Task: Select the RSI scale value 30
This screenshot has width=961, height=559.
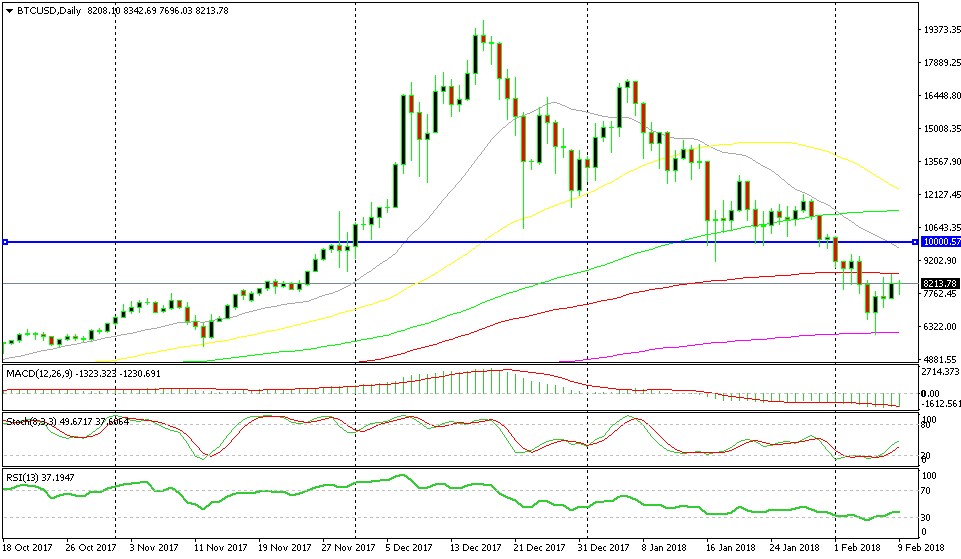Action: tap(928, 517)
